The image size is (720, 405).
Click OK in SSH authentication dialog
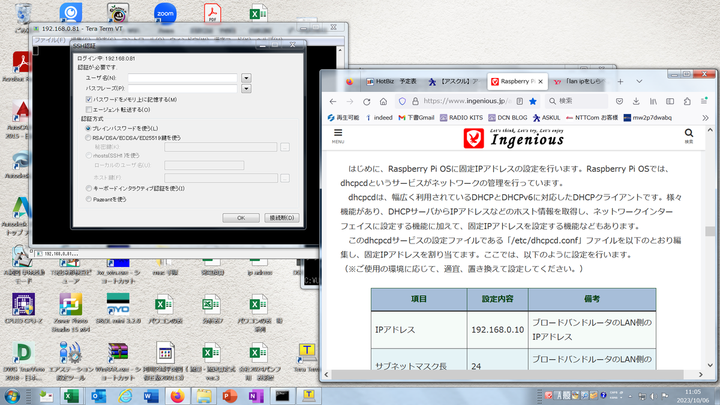(x=241, y=218)
